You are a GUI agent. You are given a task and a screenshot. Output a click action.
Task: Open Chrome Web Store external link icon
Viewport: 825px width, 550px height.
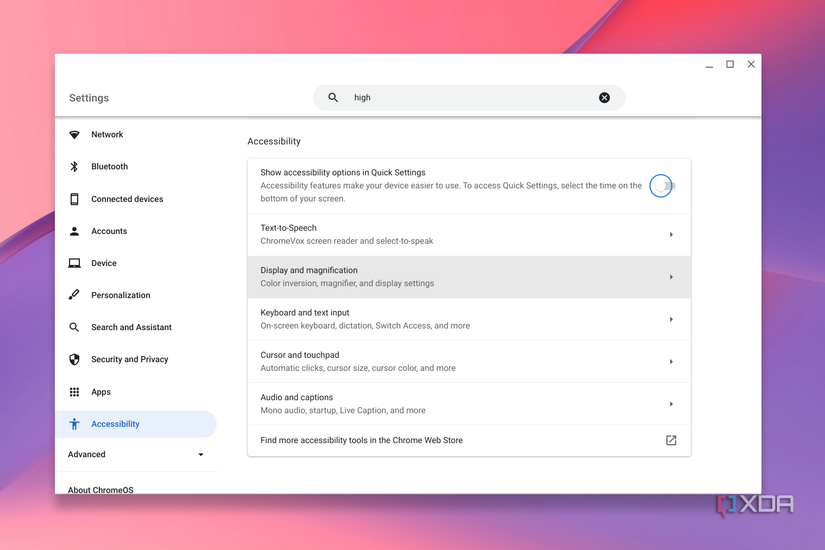(x=671, y=440)
